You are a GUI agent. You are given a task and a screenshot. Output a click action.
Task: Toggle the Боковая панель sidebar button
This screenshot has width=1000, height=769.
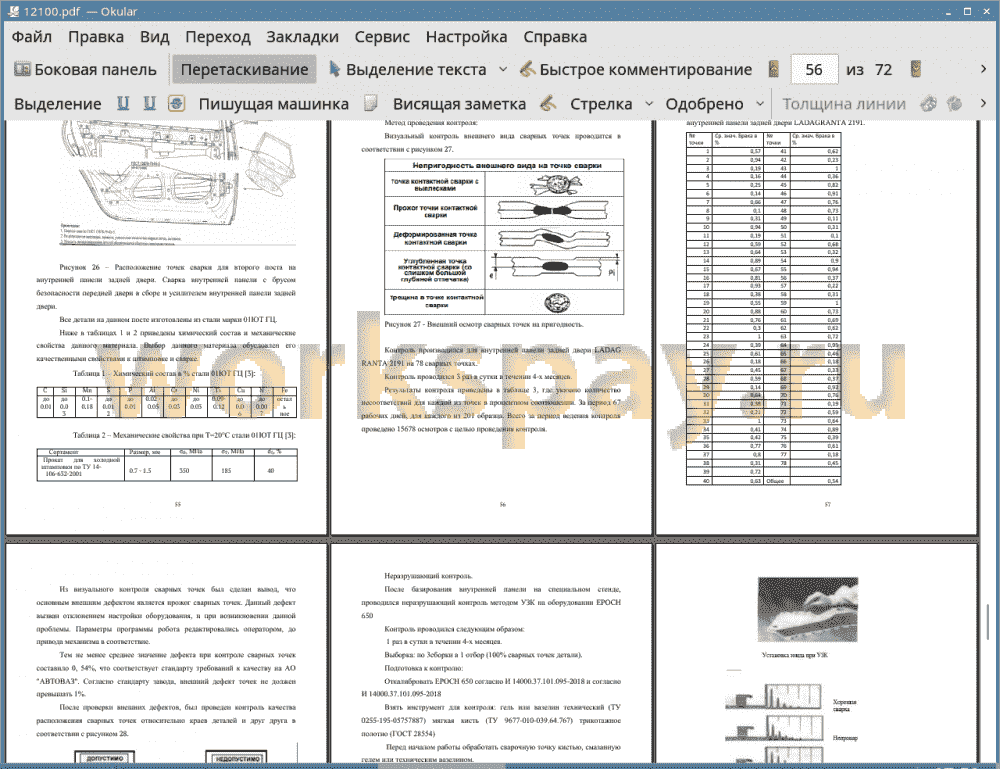point(85,70)
